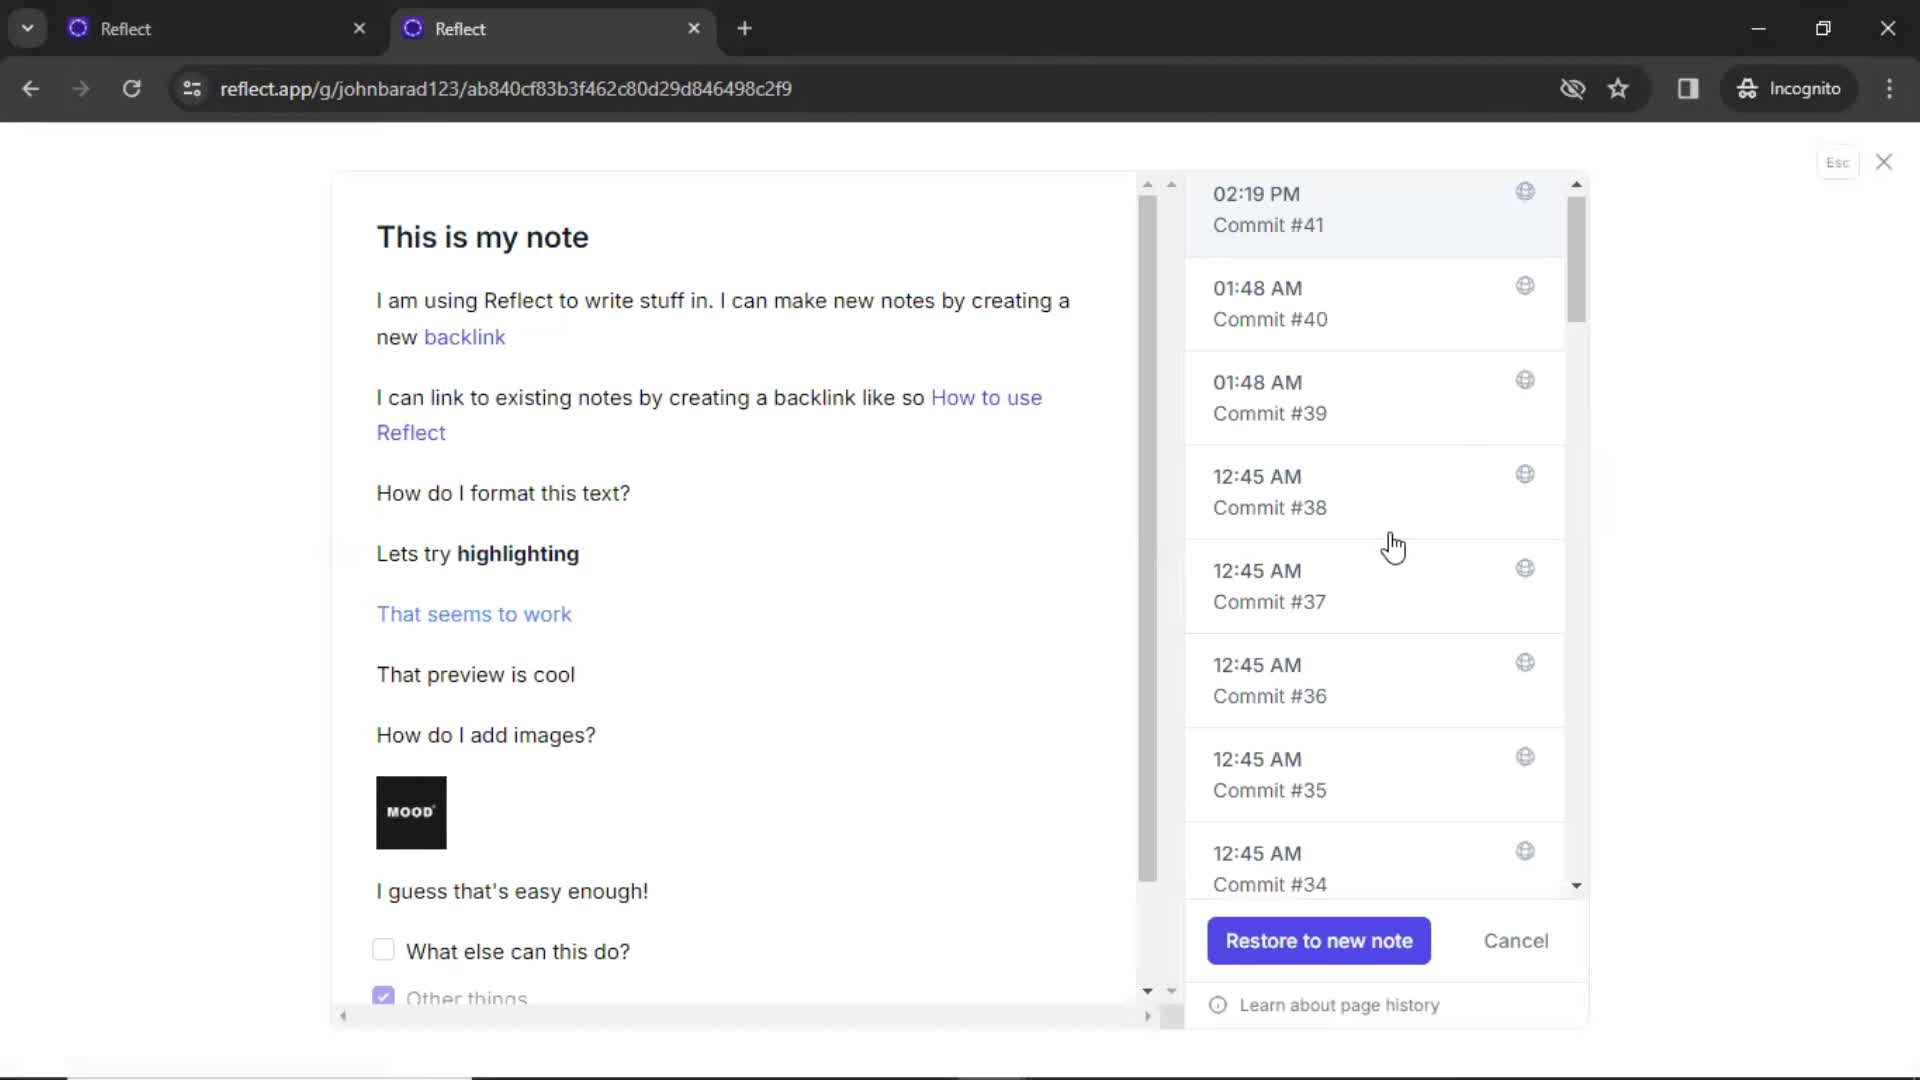
Task: Open the Incognito profile menu
Action: (x=1789, y=89)
